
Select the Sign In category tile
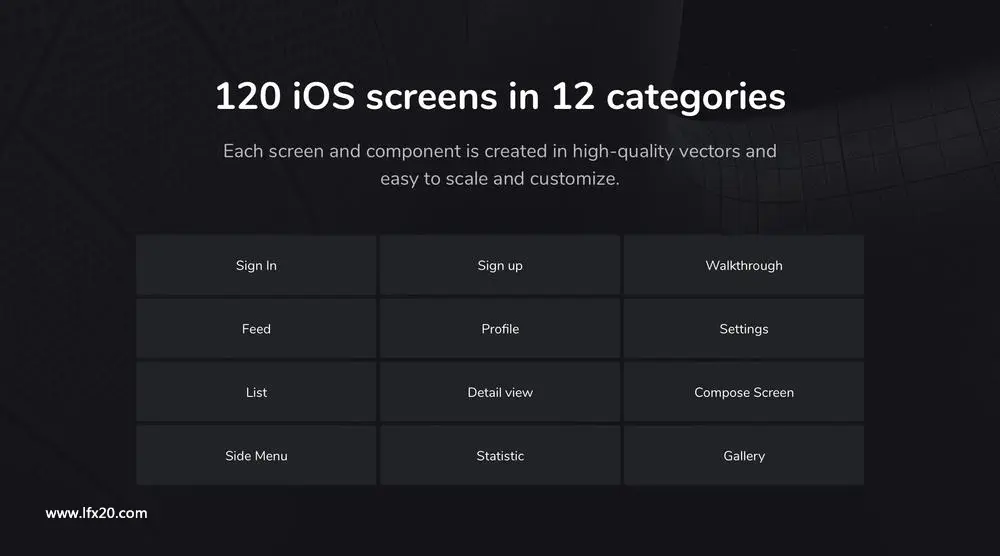point(256,265)
